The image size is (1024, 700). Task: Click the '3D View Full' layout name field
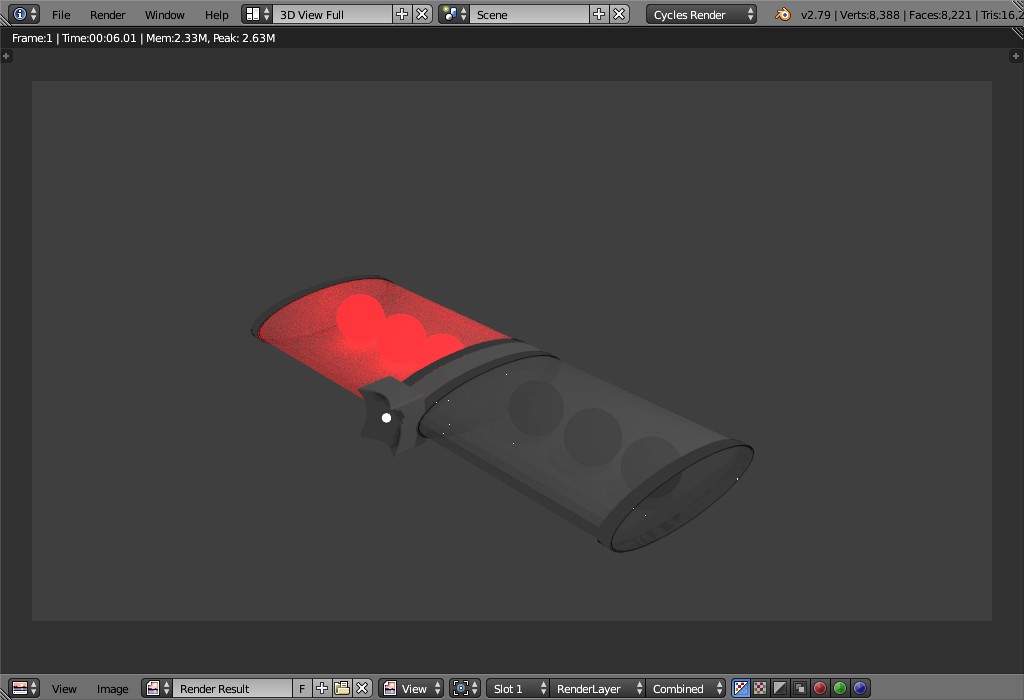tap(332, 14)
